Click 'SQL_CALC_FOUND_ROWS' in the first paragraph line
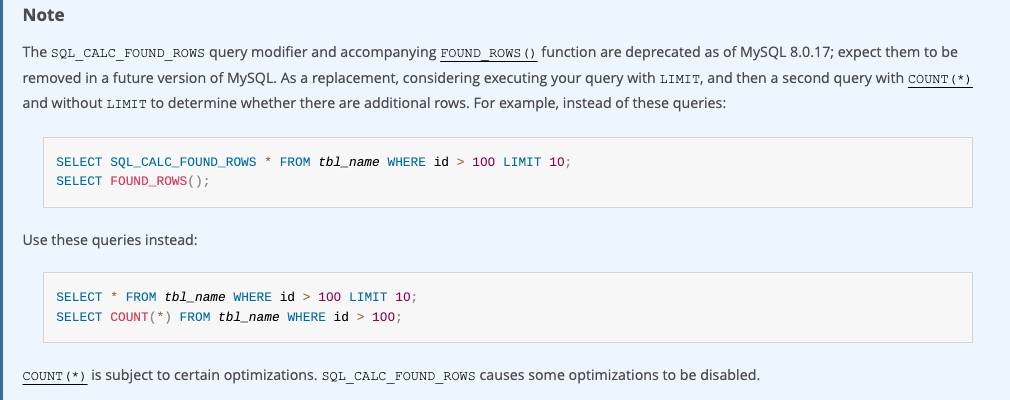Viewport: 1010px width, 400px height. pos(128,53)
